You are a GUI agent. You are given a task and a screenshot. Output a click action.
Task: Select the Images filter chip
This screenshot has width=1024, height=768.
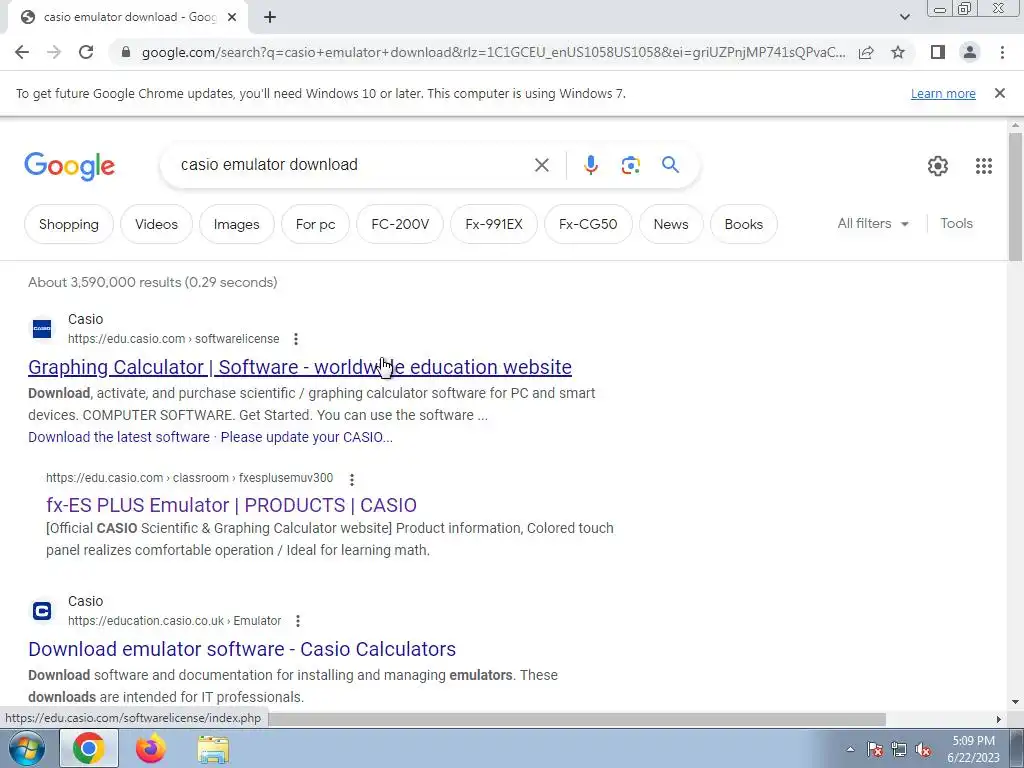tap(236, 224)
